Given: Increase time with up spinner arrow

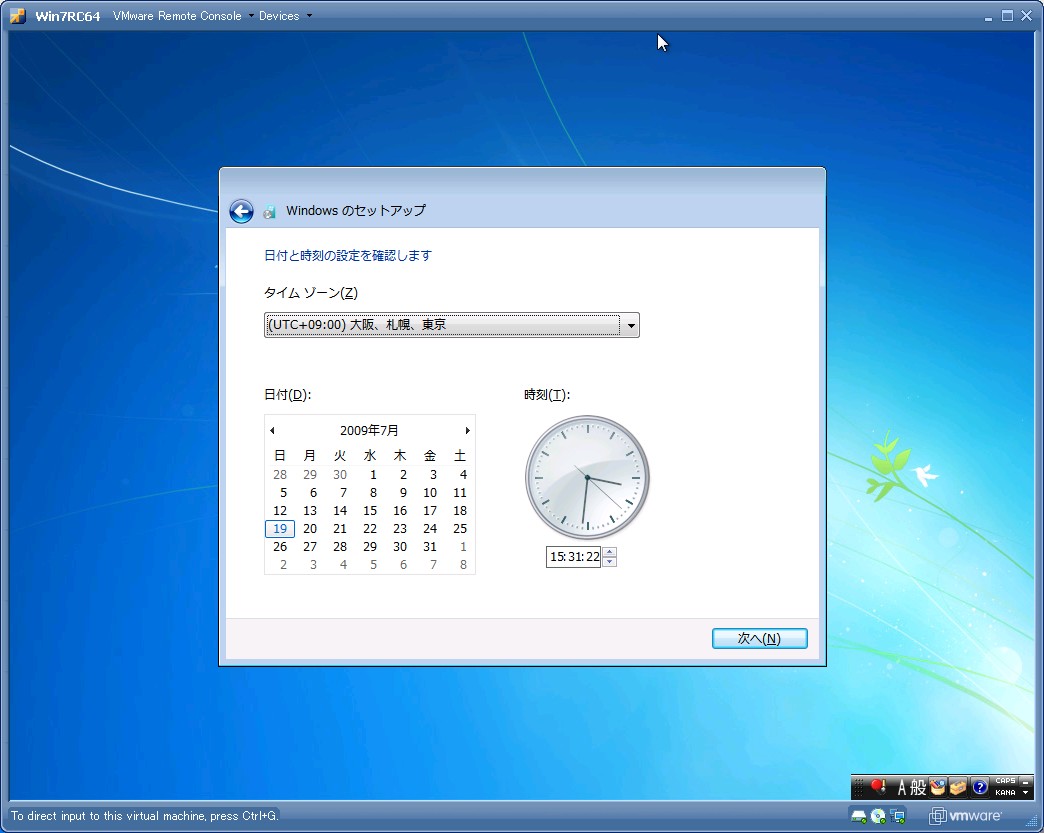Looking at the screenshot, I should click(x=609, y=551).
